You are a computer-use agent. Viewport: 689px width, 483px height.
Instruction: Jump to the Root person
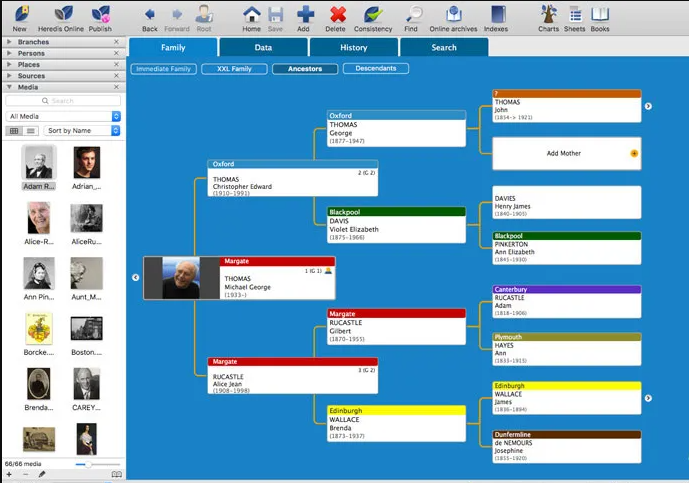(x=204, y=14)
